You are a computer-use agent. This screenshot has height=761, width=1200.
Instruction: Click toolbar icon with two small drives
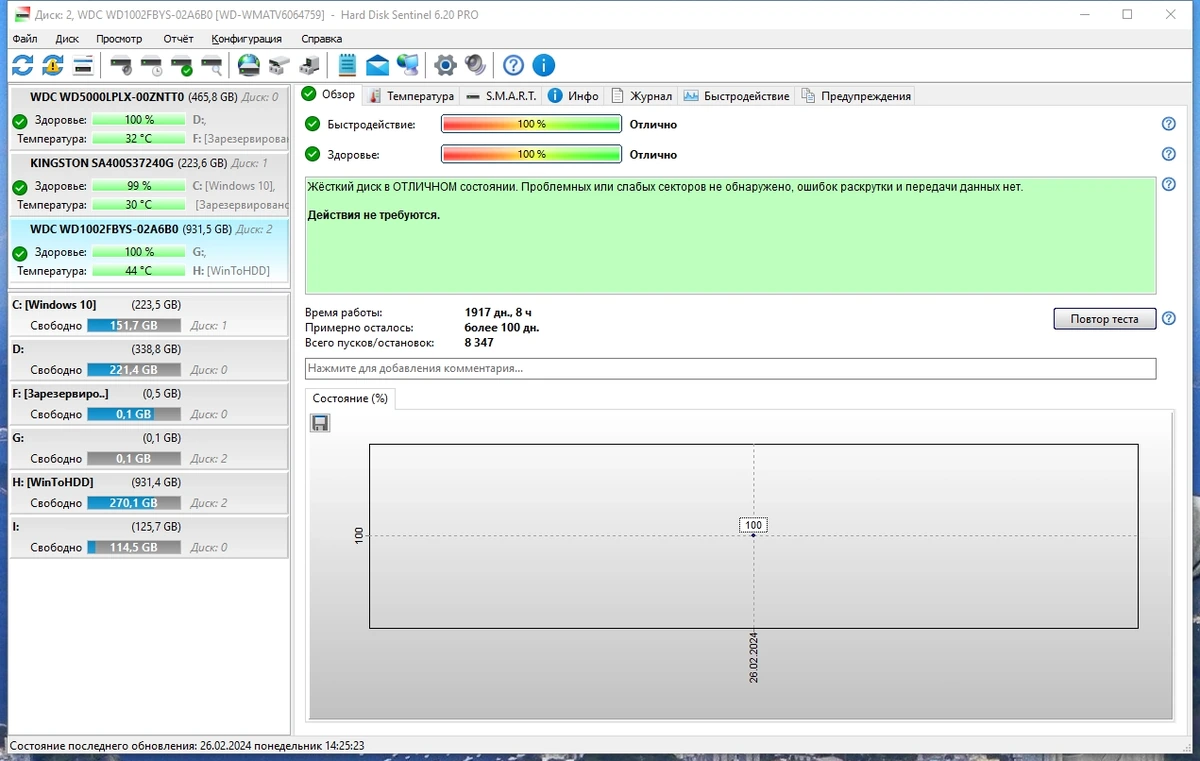point(279,66)
